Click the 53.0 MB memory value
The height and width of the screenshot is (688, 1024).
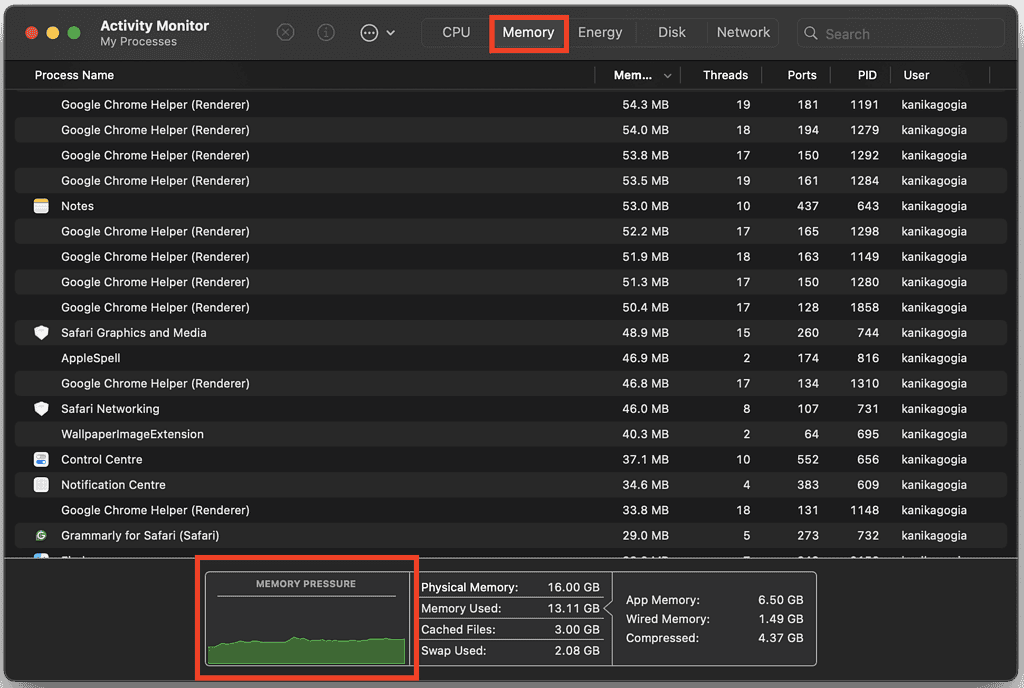645,206
